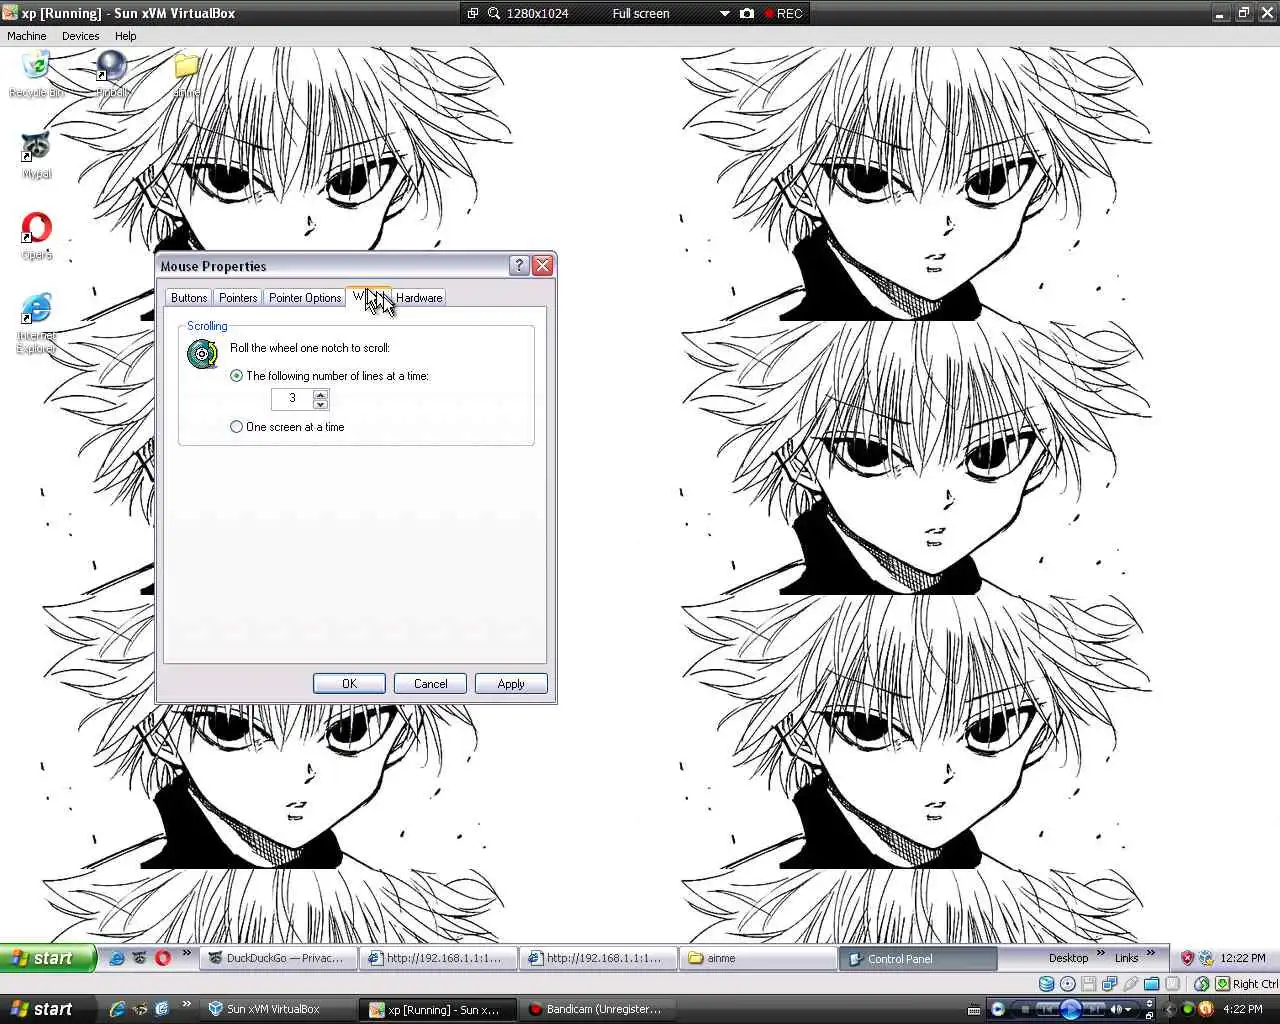Switch to the Pointer Options tab
Screen dimensions: 1280x1024
click(305, 298)
